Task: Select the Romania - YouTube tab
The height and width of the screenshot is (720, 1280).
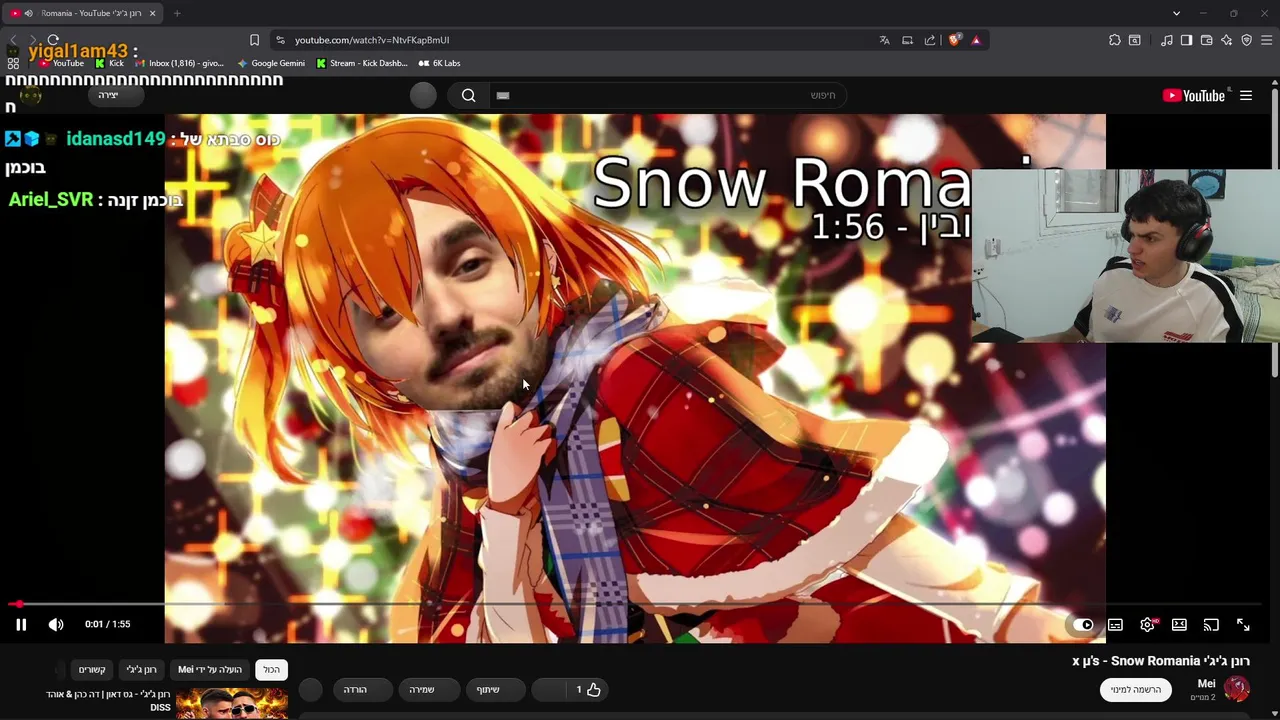Action: click(x=84, y=13)
